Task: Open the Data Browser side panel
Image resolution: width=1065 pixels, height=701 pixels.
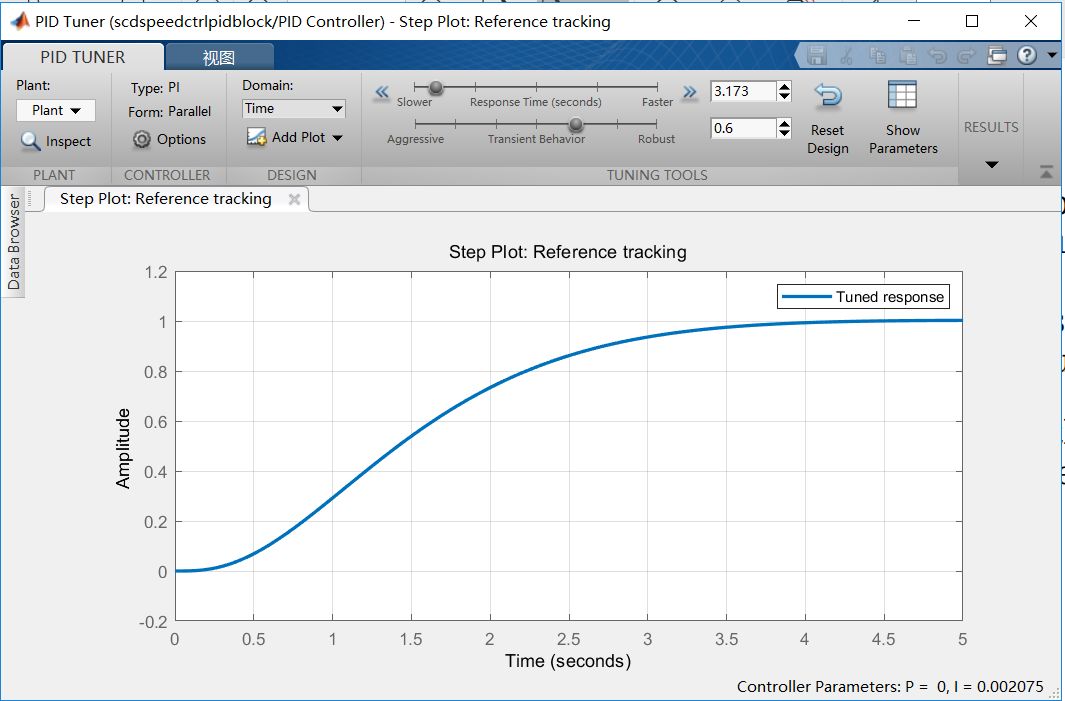Action: (14, 242)
